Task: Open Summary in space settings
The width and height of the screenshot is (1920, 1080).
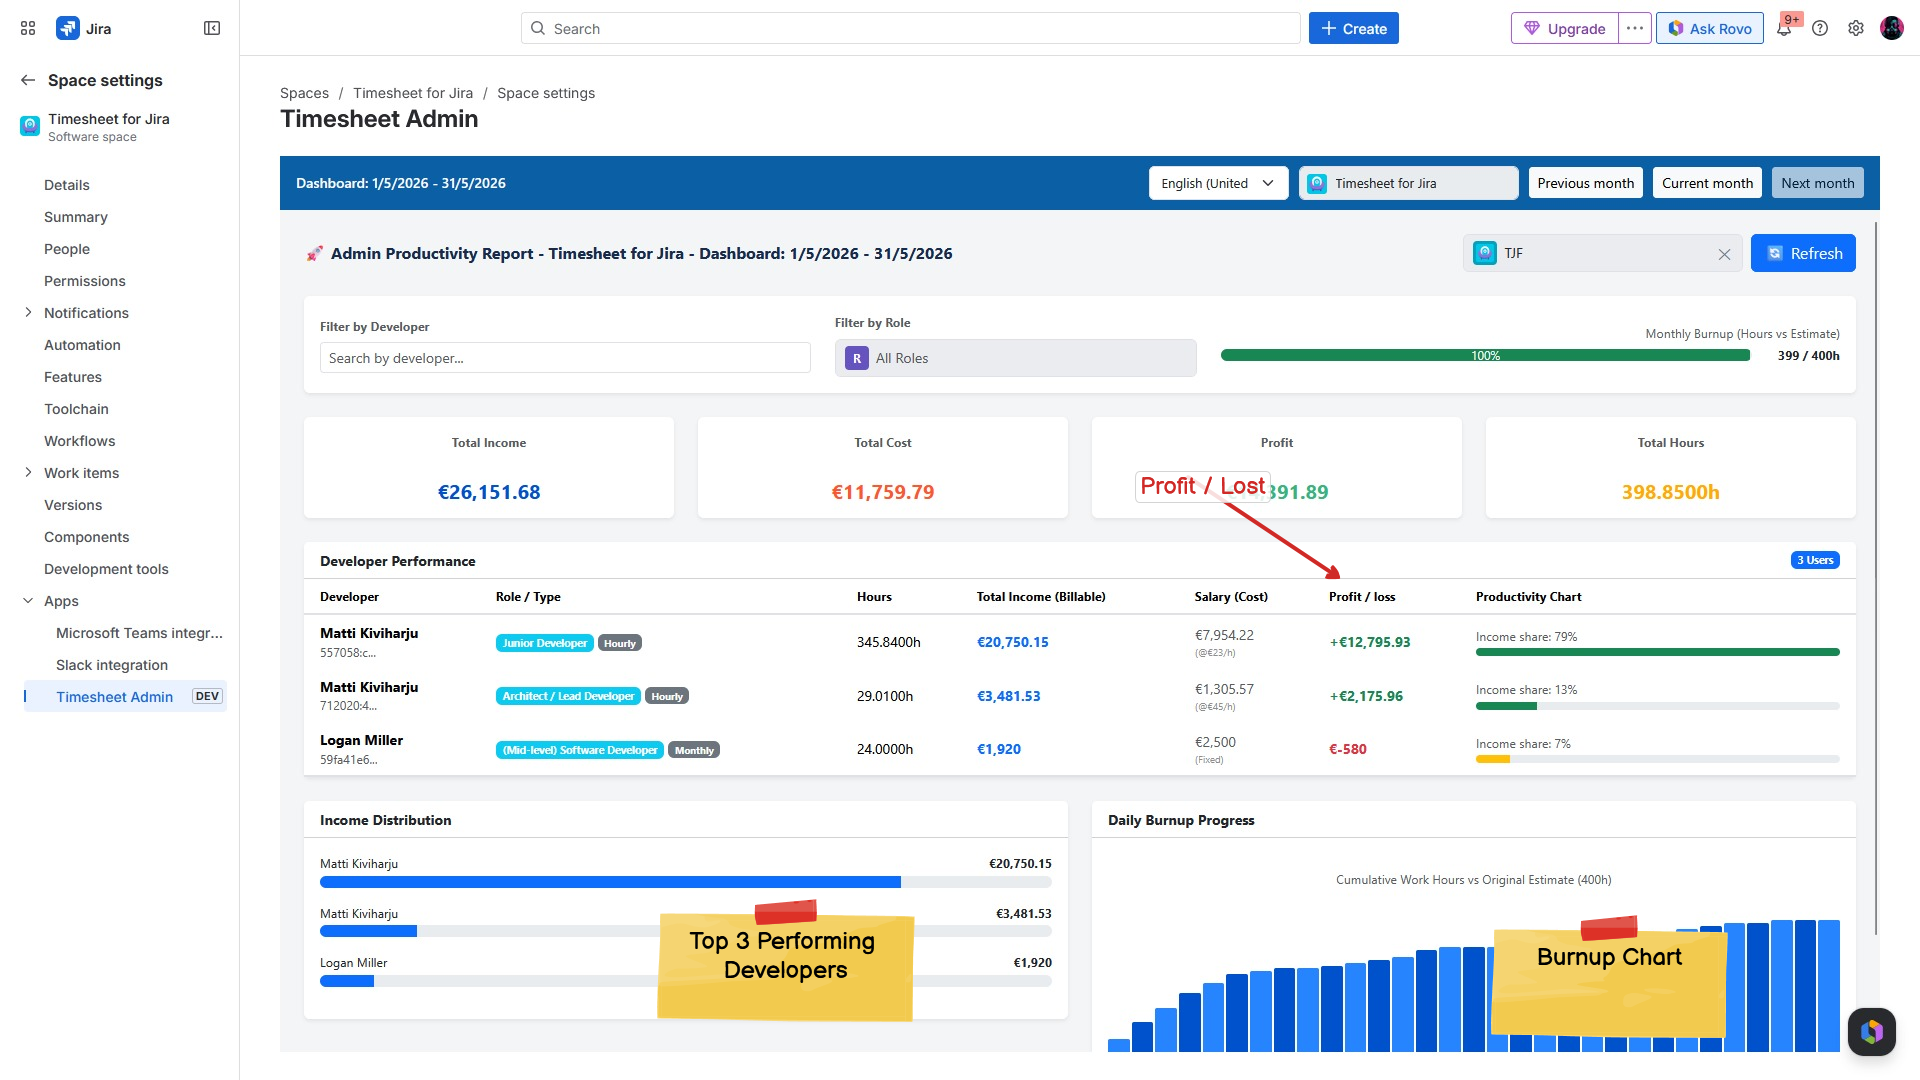Action: click(76, 217)
